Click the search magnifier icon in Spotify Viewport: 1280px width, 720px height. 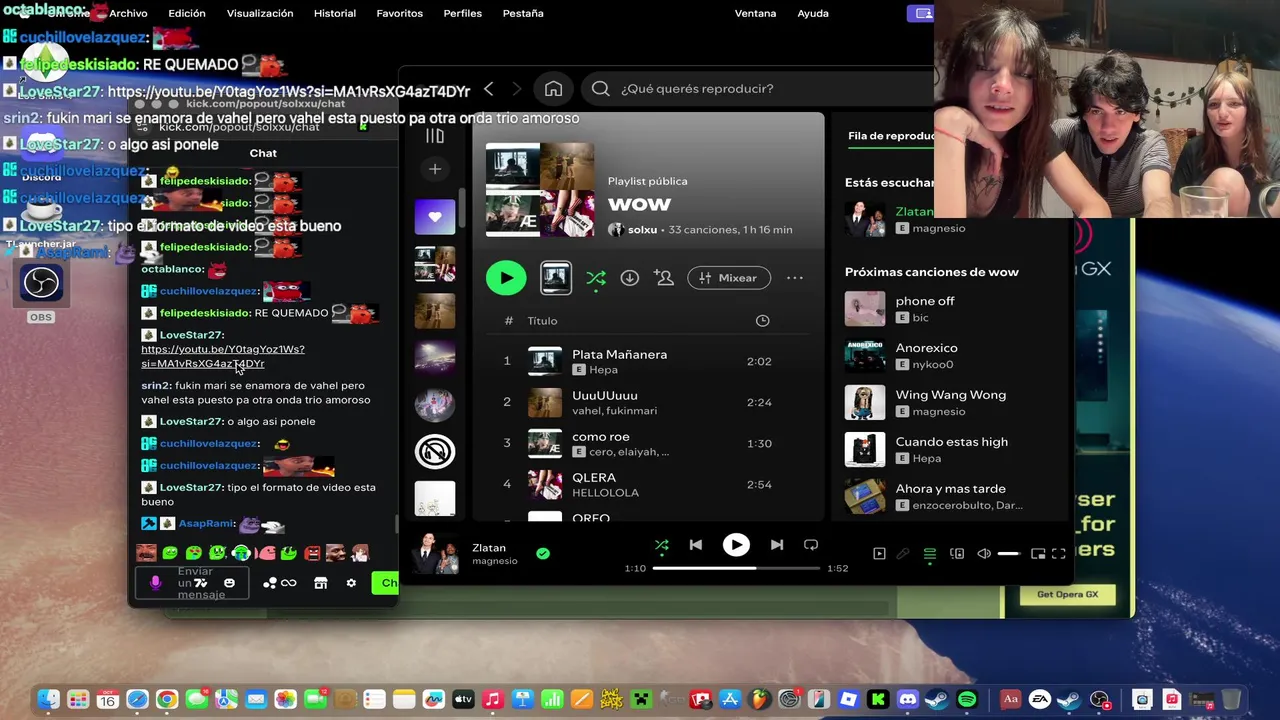(x=600, y=89)
